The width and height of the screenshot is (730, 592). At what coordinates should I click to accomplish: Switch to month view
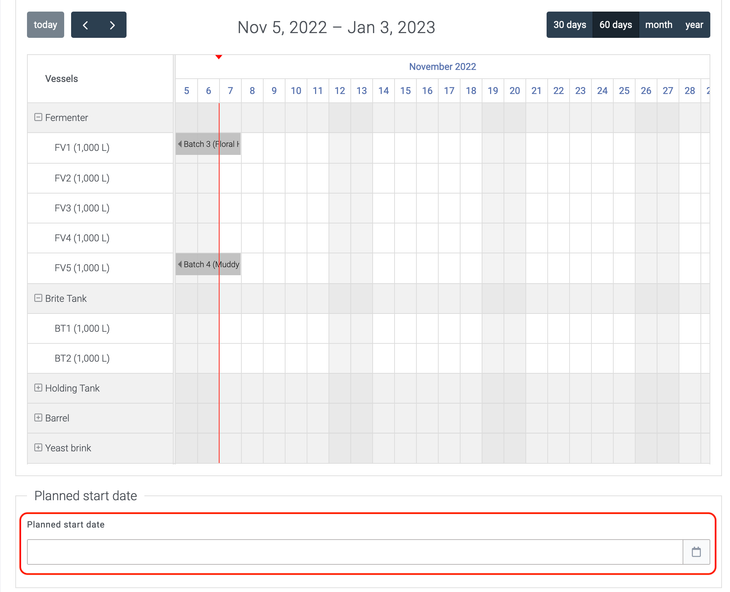(x=658, y=25)
